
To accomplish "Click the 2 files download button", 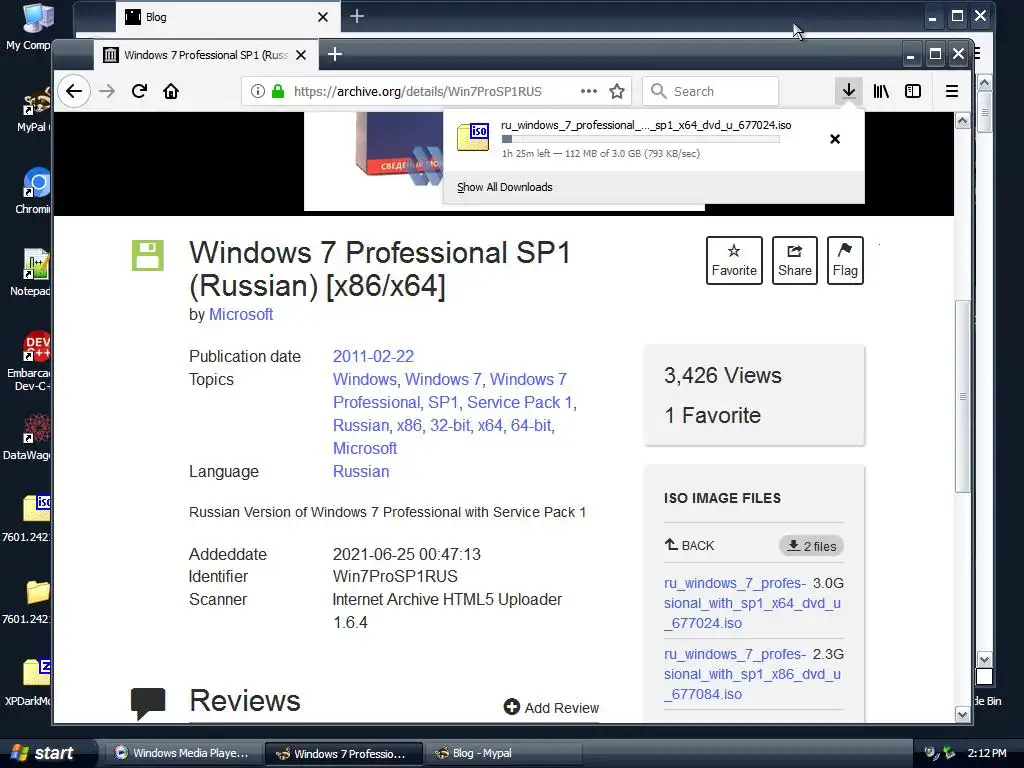I will (811, 546).
